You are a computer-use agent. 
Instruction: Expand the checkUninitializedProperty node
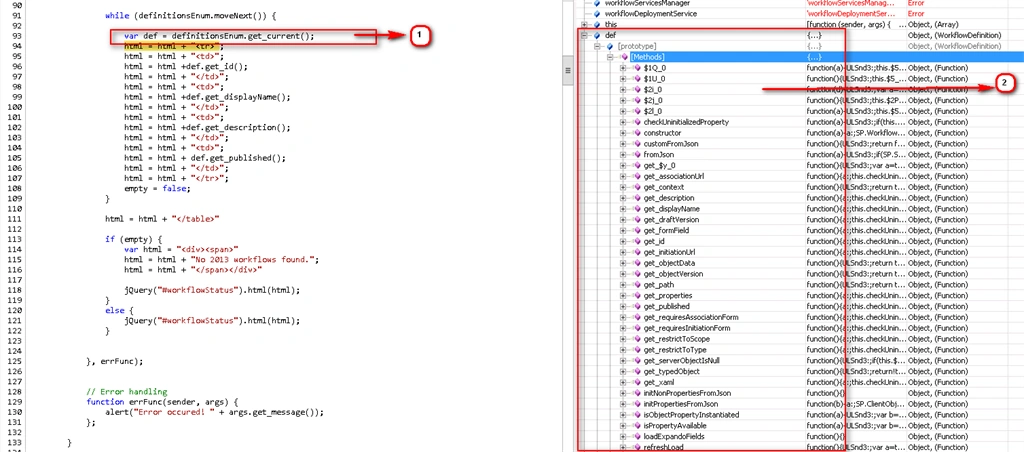[x=623, y=122]
